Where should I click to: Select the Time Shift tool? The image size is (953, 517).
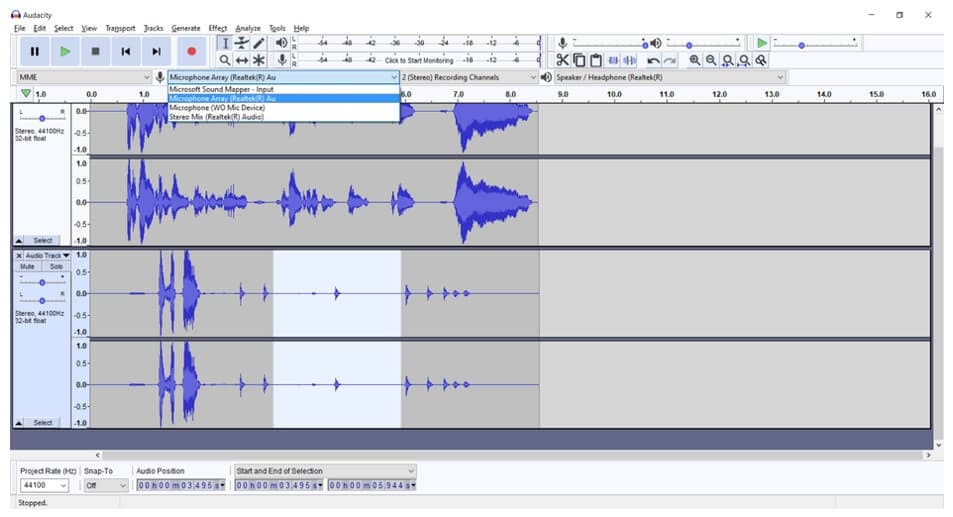coord(242,60)
